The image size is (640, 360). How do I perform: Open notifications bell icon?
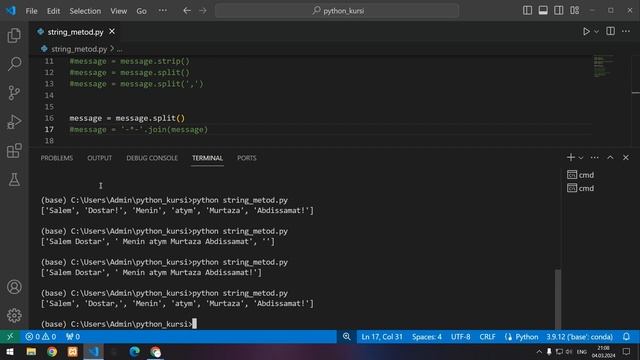pos(626,337)
